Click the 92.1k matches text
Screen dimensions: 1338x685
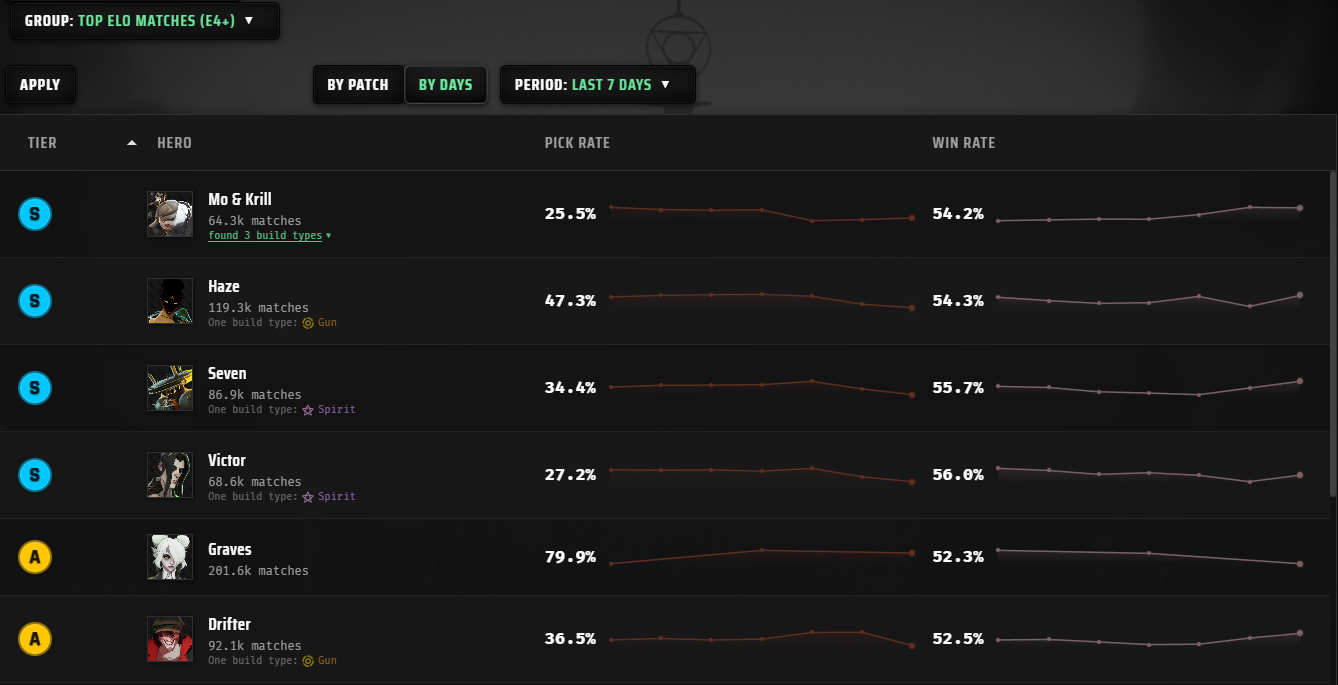tap(254, 646)
